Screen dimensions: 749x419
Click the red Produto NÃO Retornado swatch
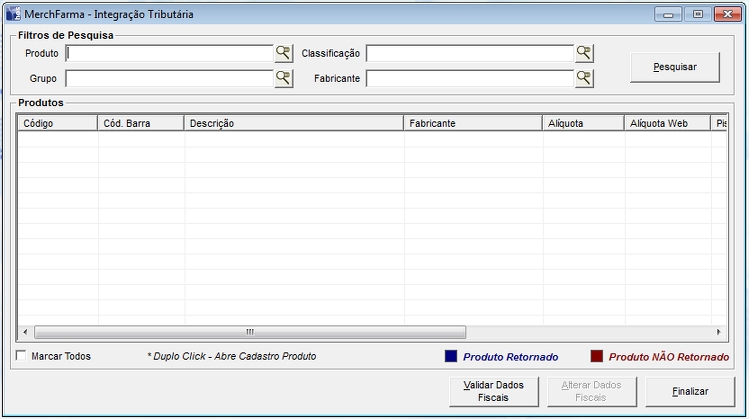[597, 357]
